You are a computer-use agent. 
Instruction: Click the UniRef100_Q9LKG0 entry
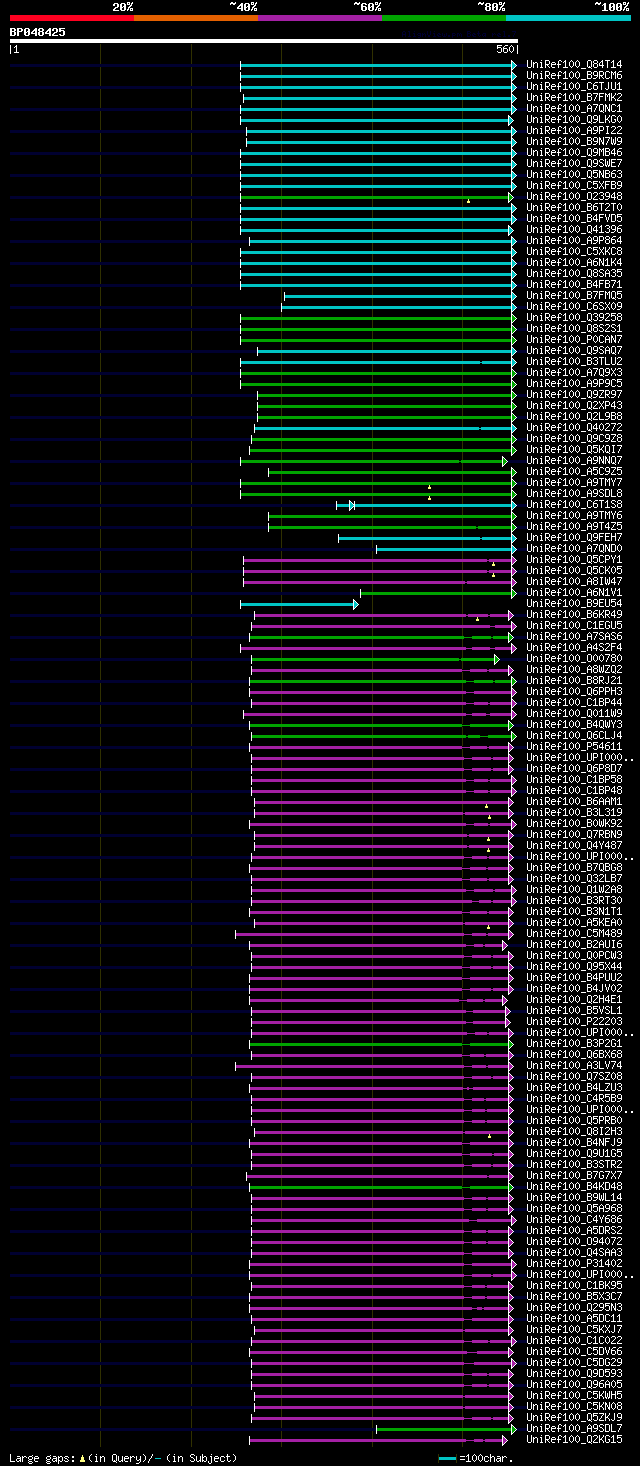(x=574, y=119)
